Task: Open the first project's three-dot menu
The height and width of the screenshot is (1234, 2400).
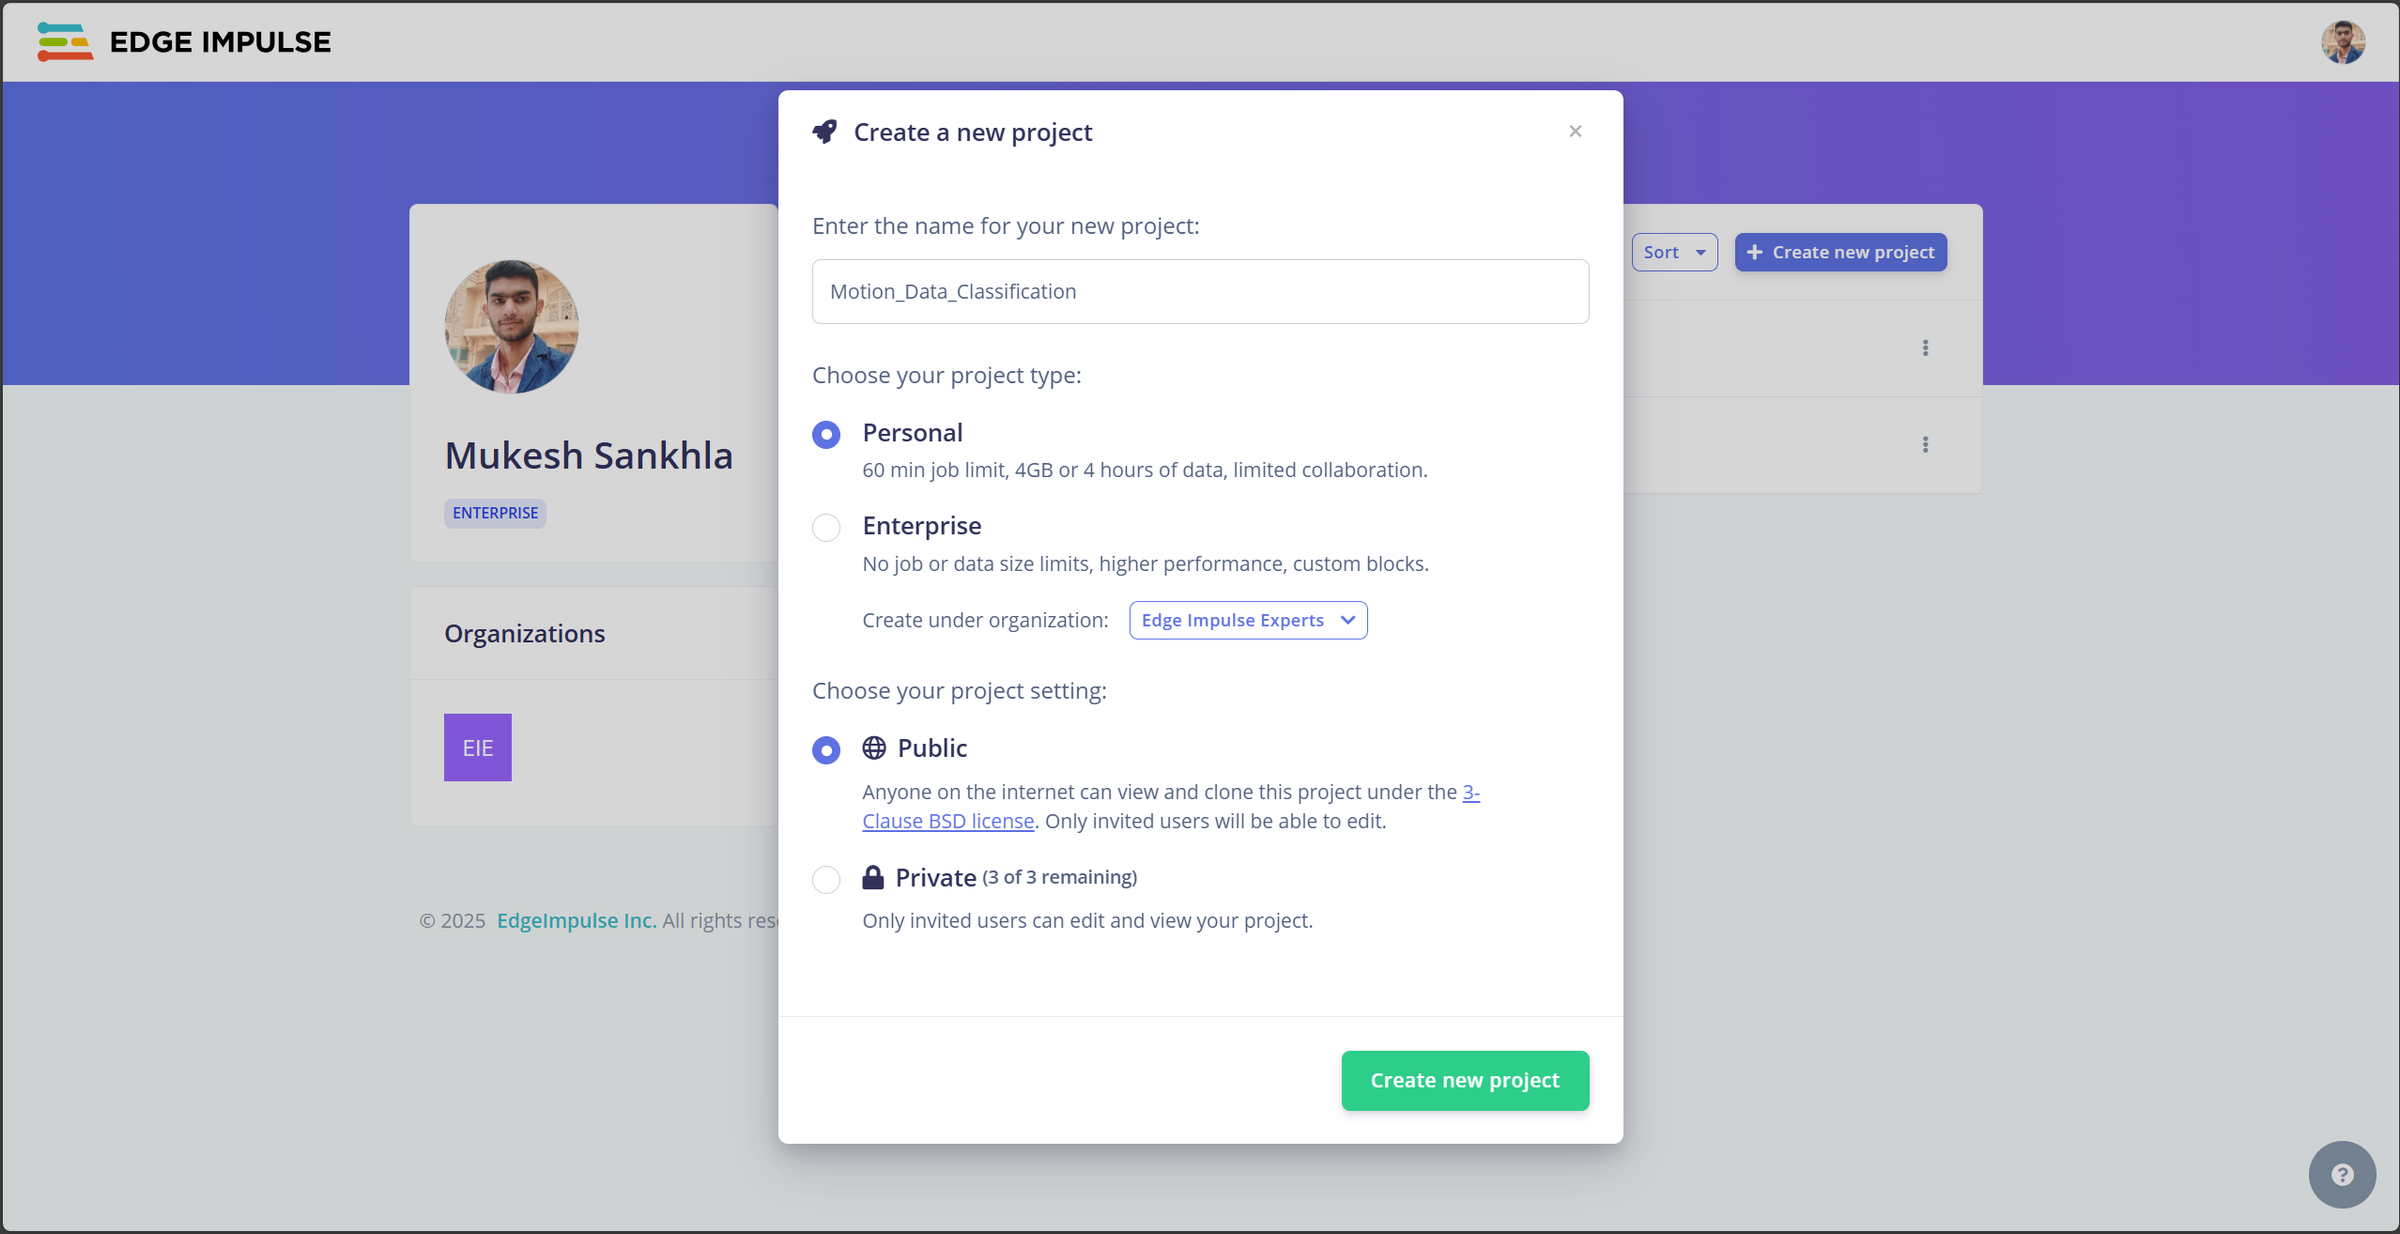Action: point(1925,348)
